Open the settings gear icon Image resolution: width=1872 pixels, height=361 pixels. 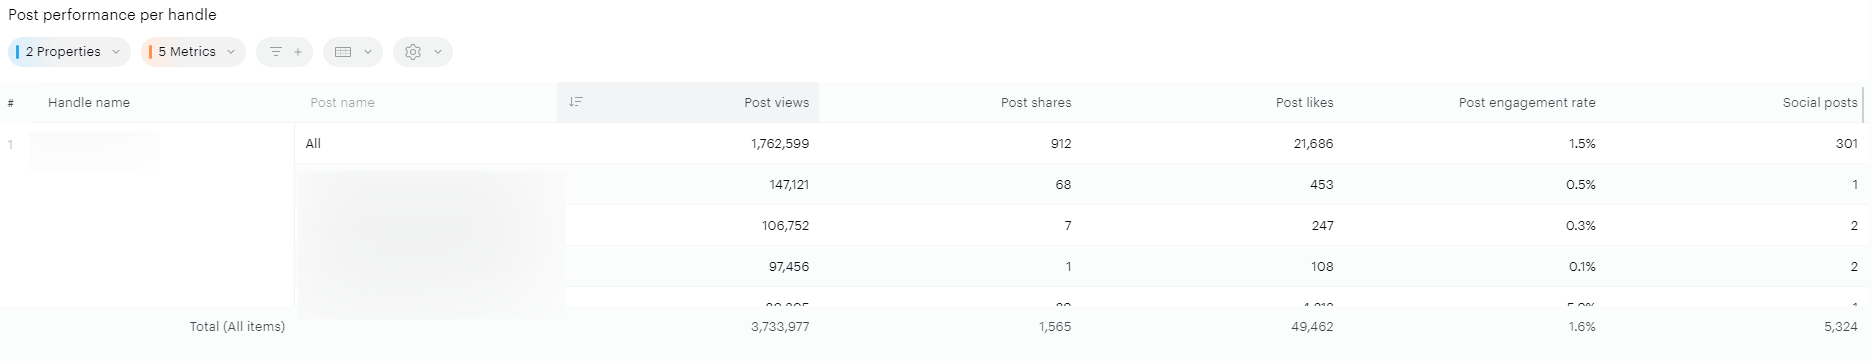point(413,52)
